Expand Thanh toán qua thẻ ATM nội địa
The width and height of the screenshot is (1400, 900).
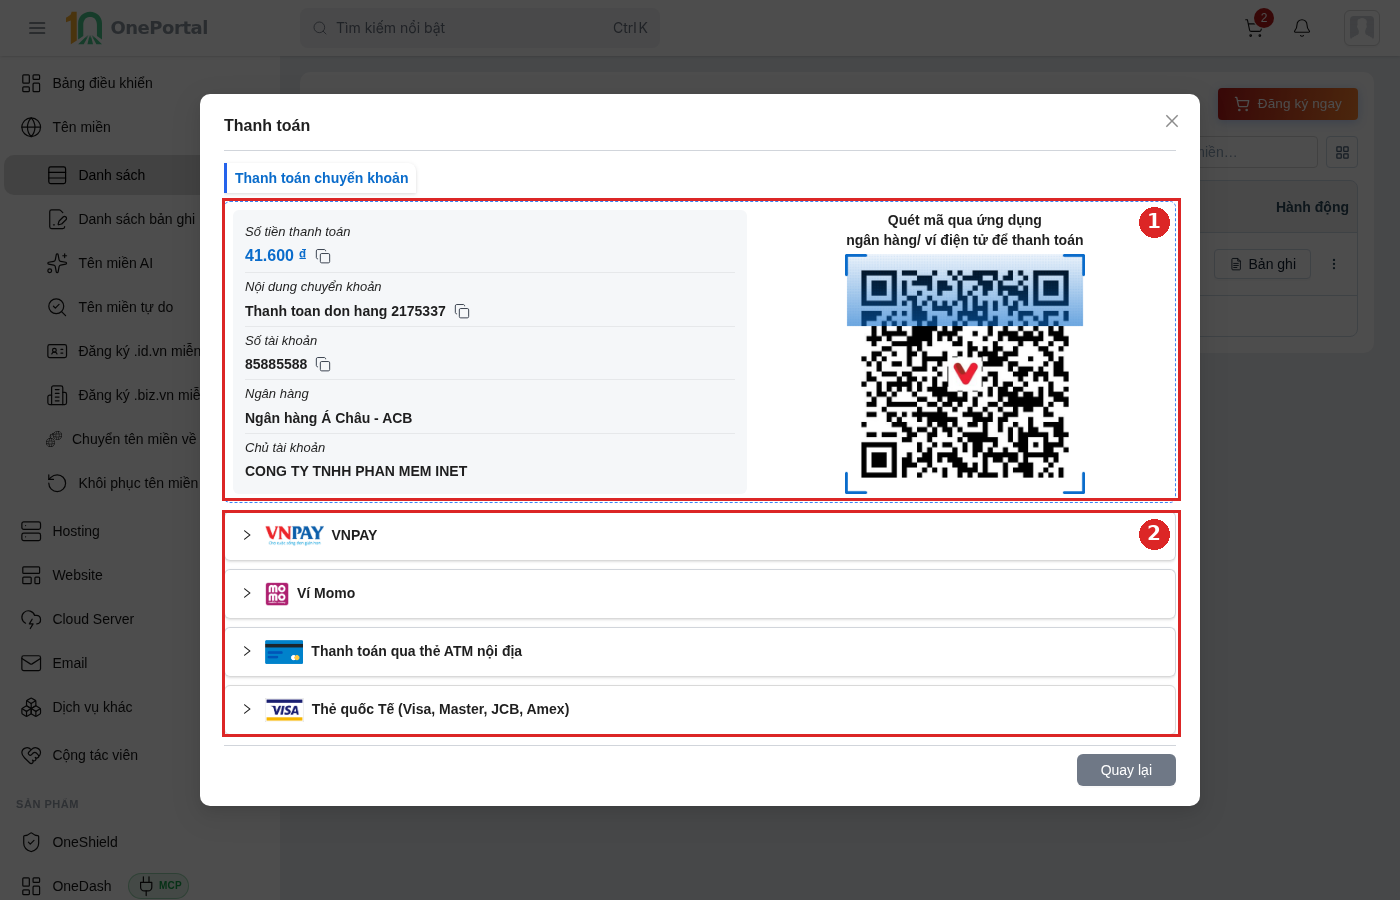click(247, 651)
